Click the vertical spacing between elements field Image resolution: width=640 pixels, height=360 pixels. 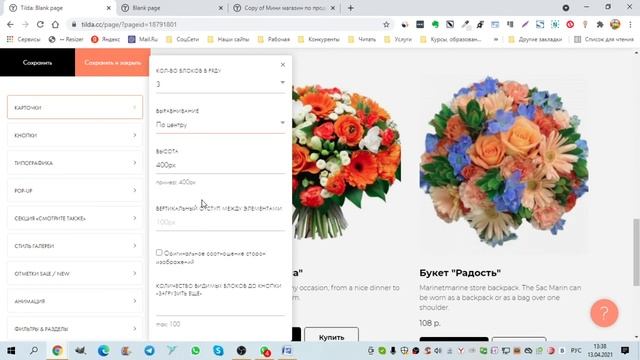[x=220, y=222]
